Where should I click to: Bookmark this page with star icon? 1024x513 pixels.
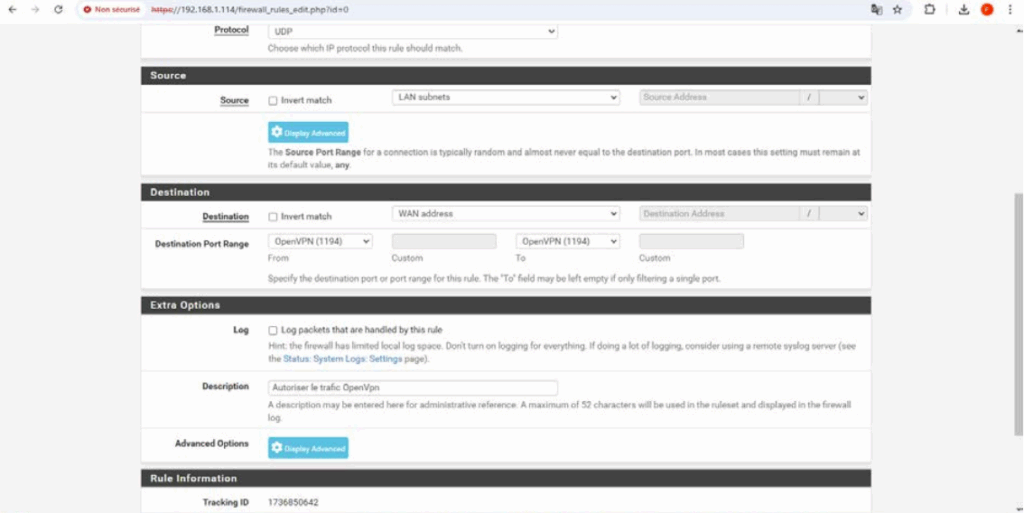[897, 10]
